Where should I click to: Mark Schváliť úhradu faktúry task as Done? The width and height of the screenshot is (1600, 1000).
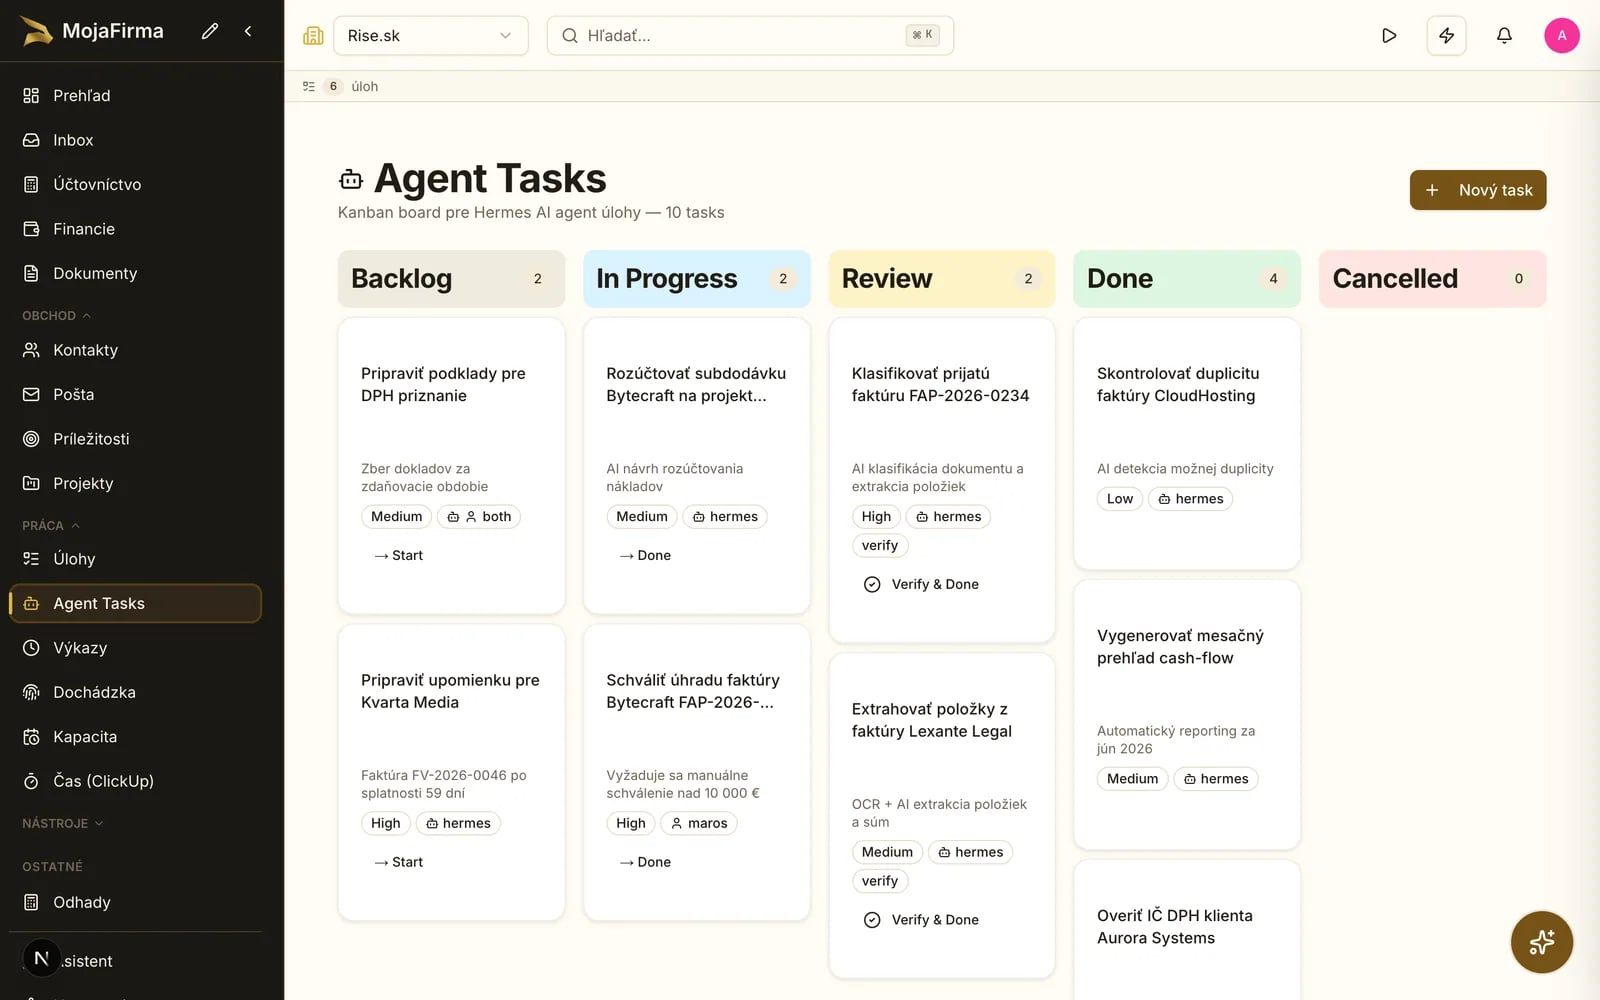pos(644,862)
